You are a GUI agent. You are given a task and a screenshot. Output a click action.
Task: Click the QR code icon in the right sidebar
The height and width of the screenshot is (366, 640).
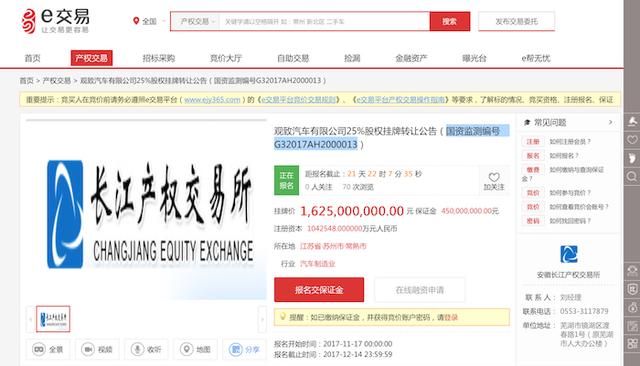pyautogui.click(x=632, y=344)
